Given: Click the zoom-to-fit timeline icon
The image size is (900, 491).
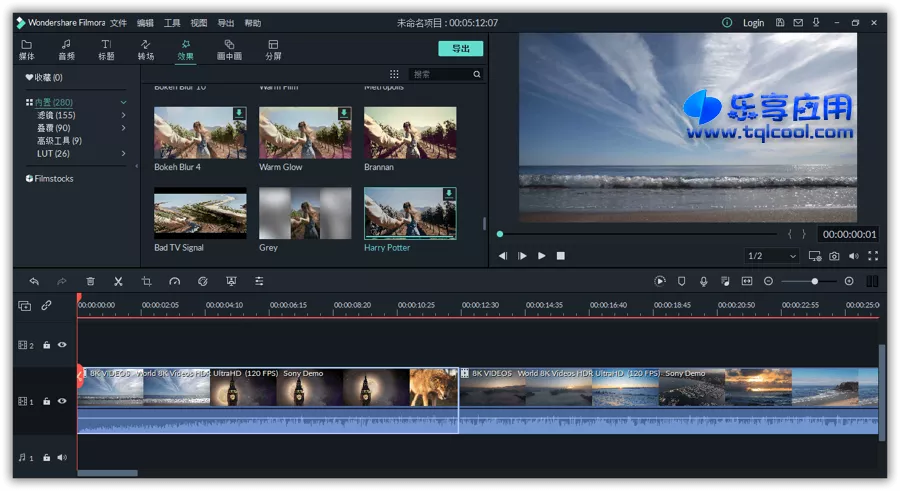Looking at the screenshot, I should click(x=747, y=281).
